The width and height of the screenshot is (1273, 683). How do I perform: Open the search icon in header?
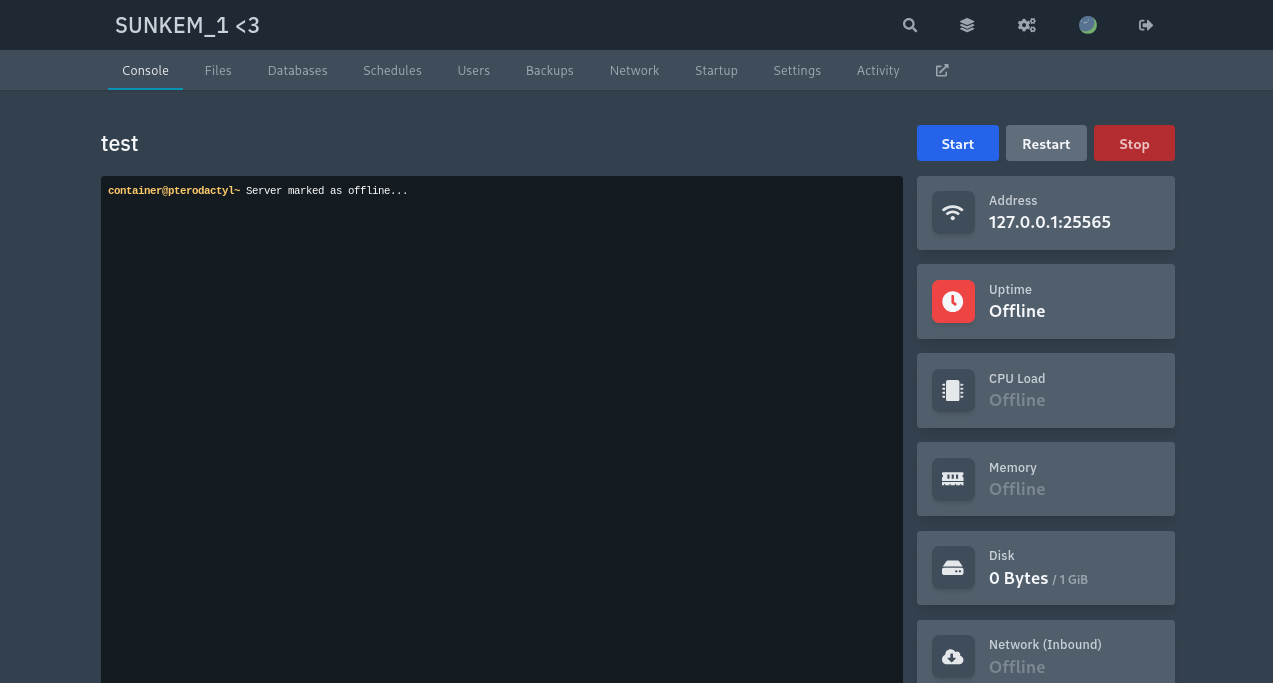click(x=910, y=25)
